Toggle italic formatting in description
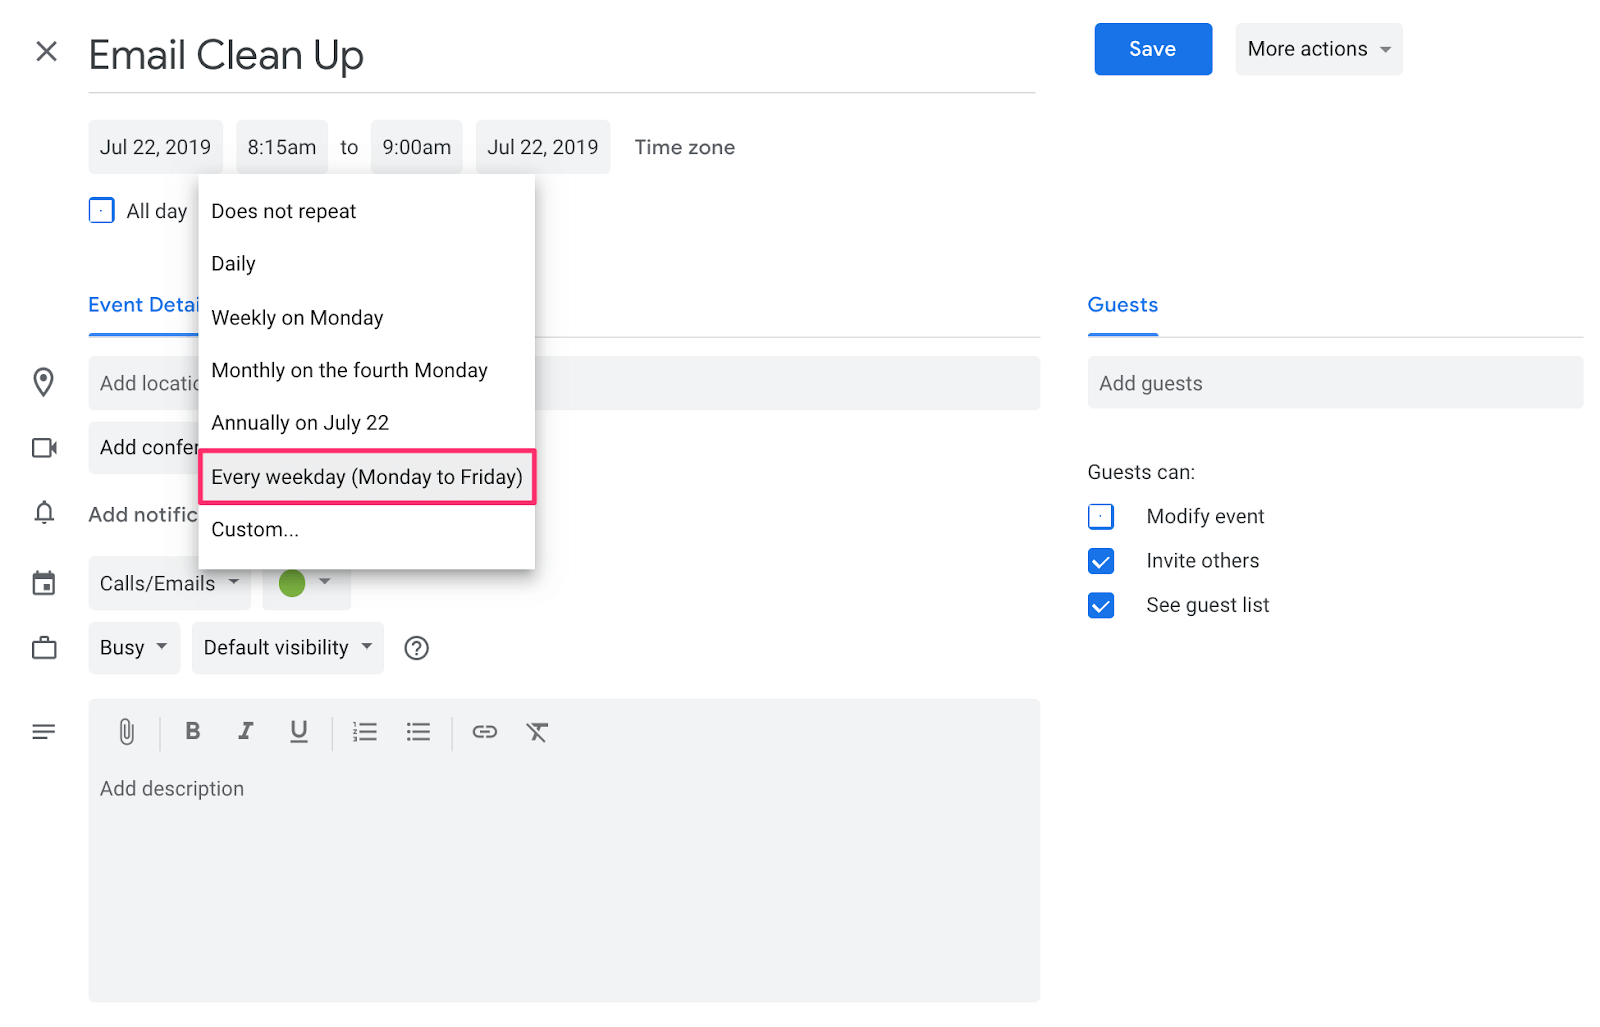The width and height of the screenshot is (1600, 1027). tap(245, 731)
